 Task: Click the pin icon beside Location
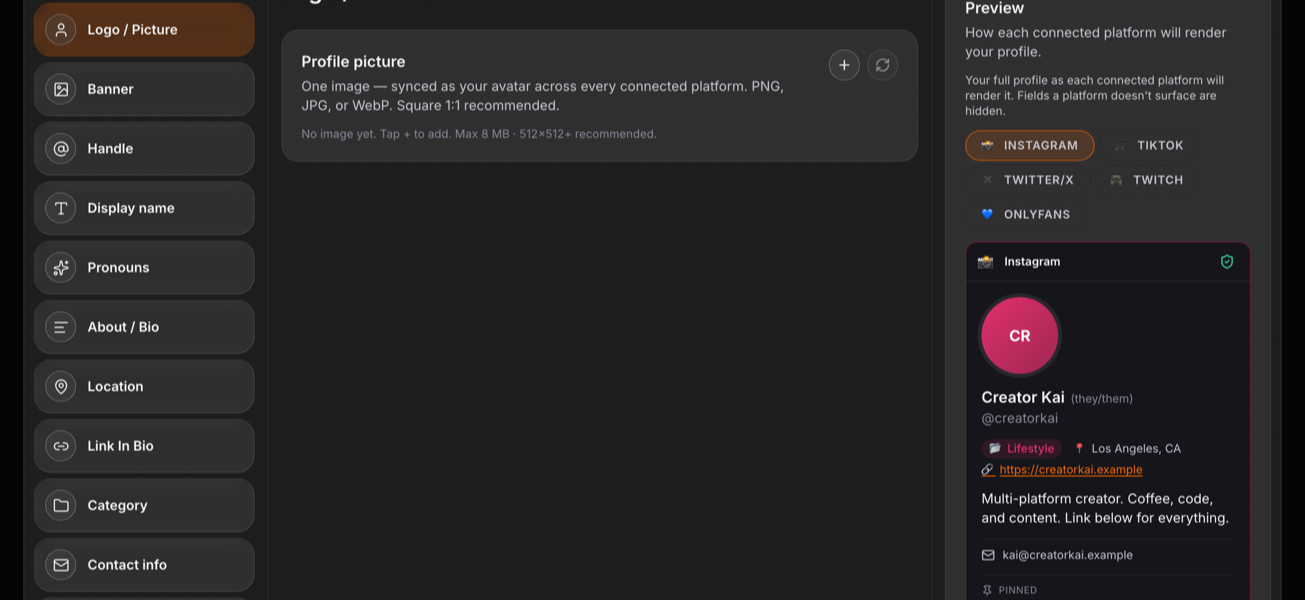click(61, 387)
